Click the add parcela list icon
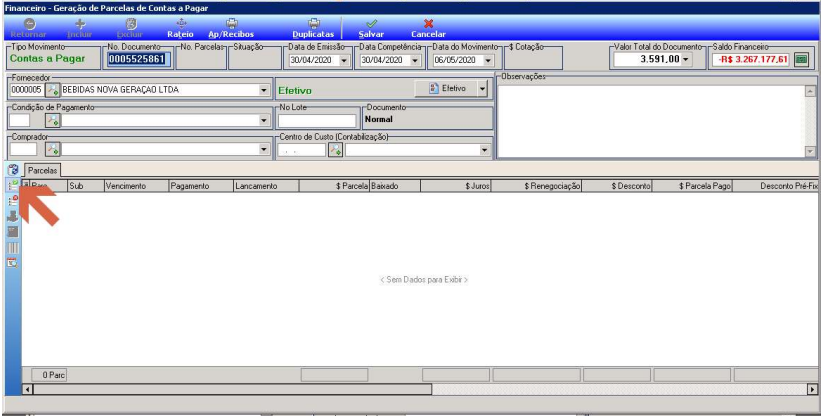The height and width of the screenshot is (417, 821). (13, 185)
